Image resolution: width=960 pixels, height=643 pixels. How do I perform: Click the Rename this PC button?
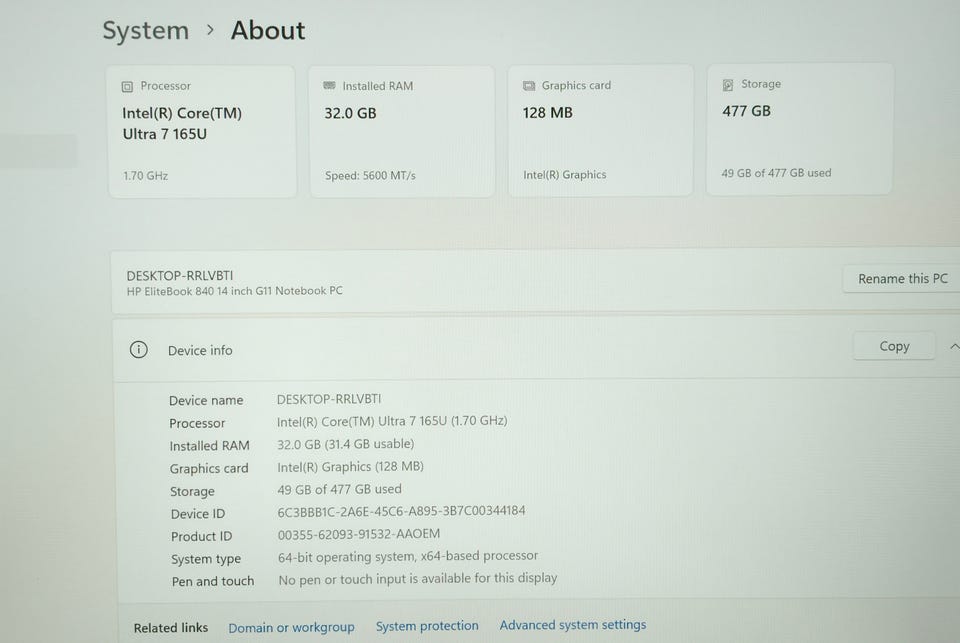coord(901,279)
